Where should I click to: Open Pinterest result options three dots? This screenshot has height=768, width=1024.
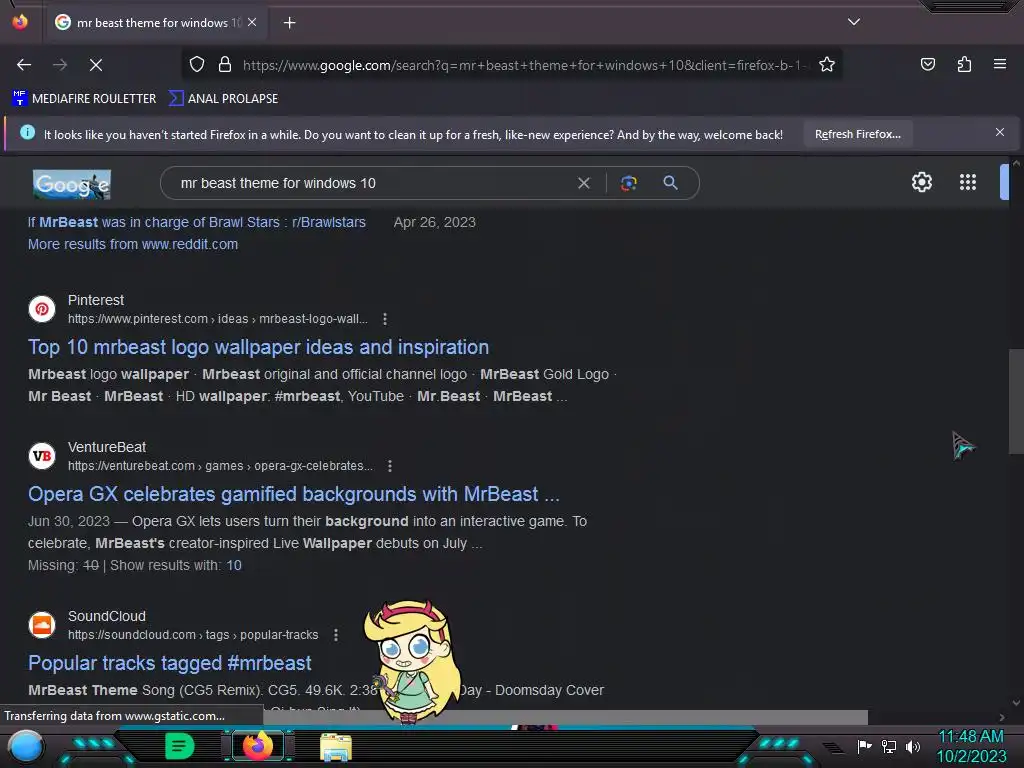(x=385, y=319)
